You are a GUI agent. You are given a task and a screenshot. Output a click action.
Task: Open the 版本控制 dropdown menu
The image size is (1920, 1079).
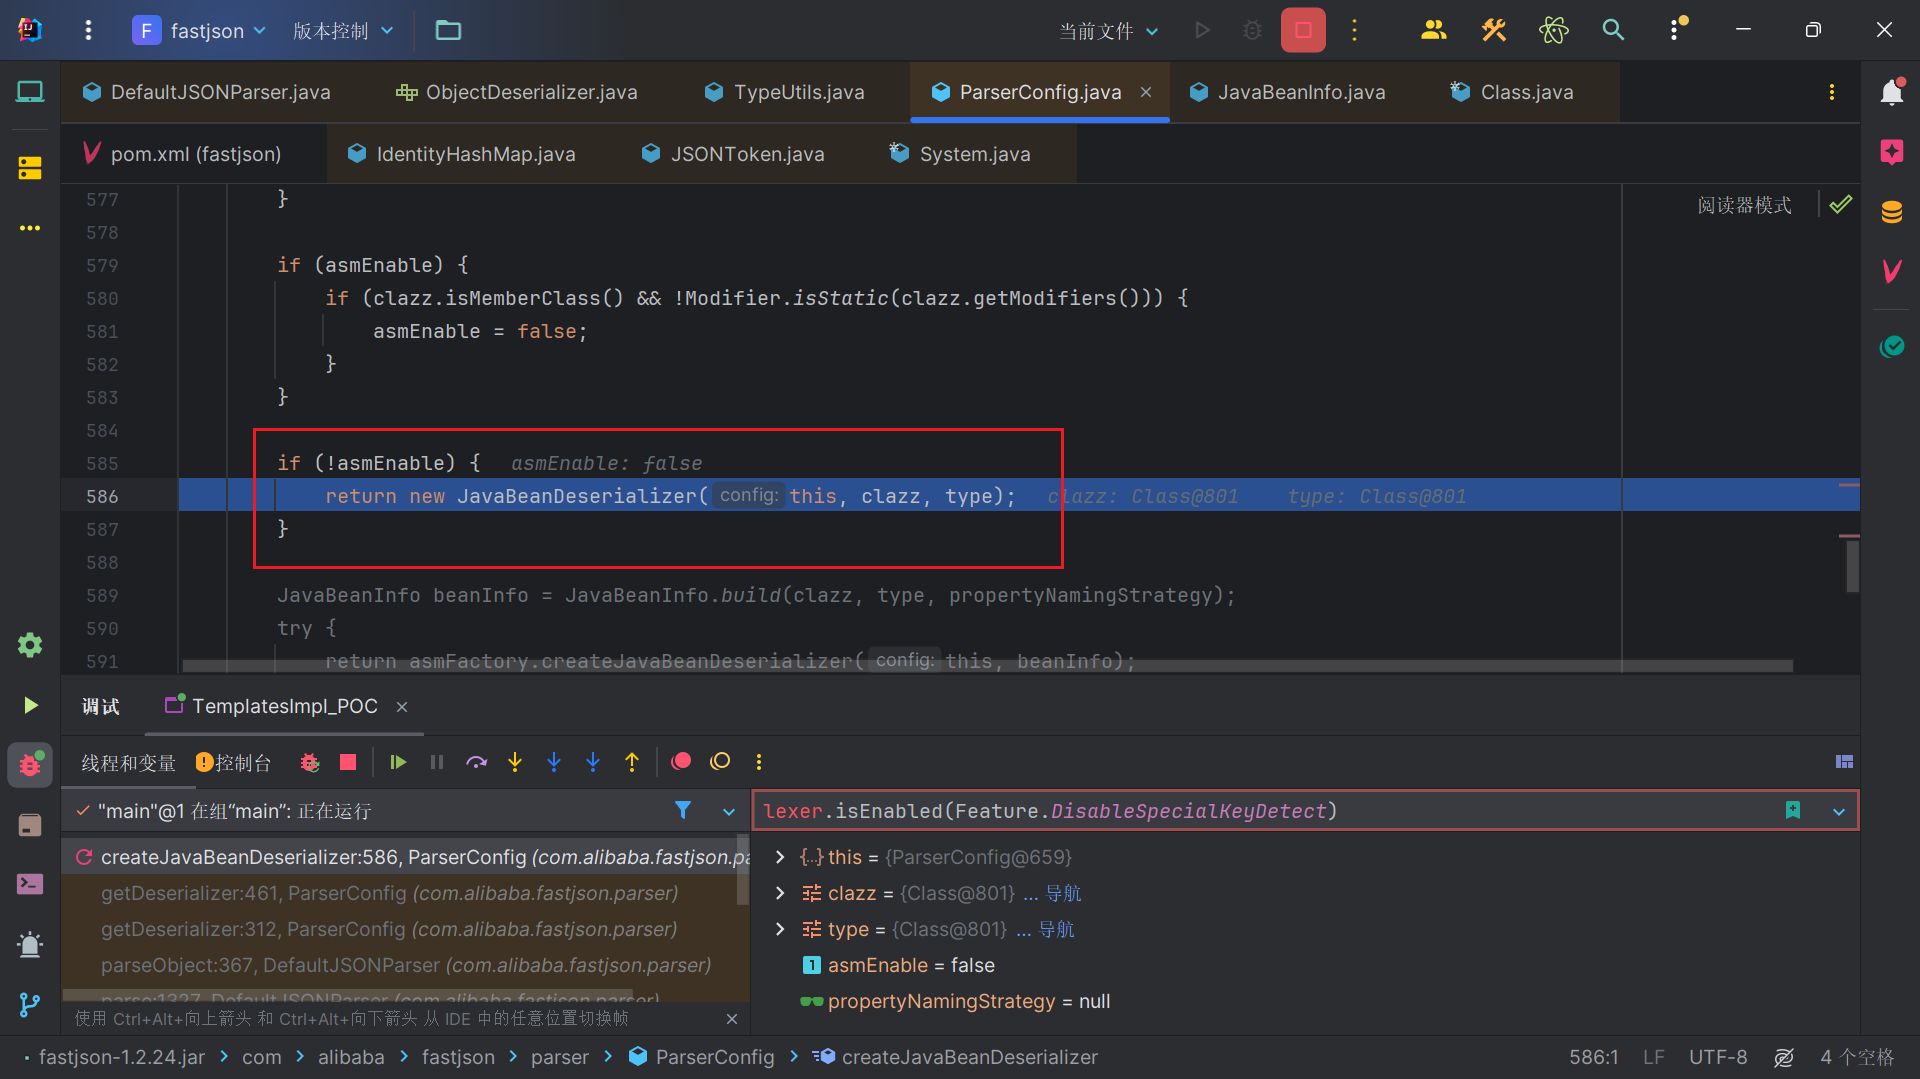coord(343,30)
